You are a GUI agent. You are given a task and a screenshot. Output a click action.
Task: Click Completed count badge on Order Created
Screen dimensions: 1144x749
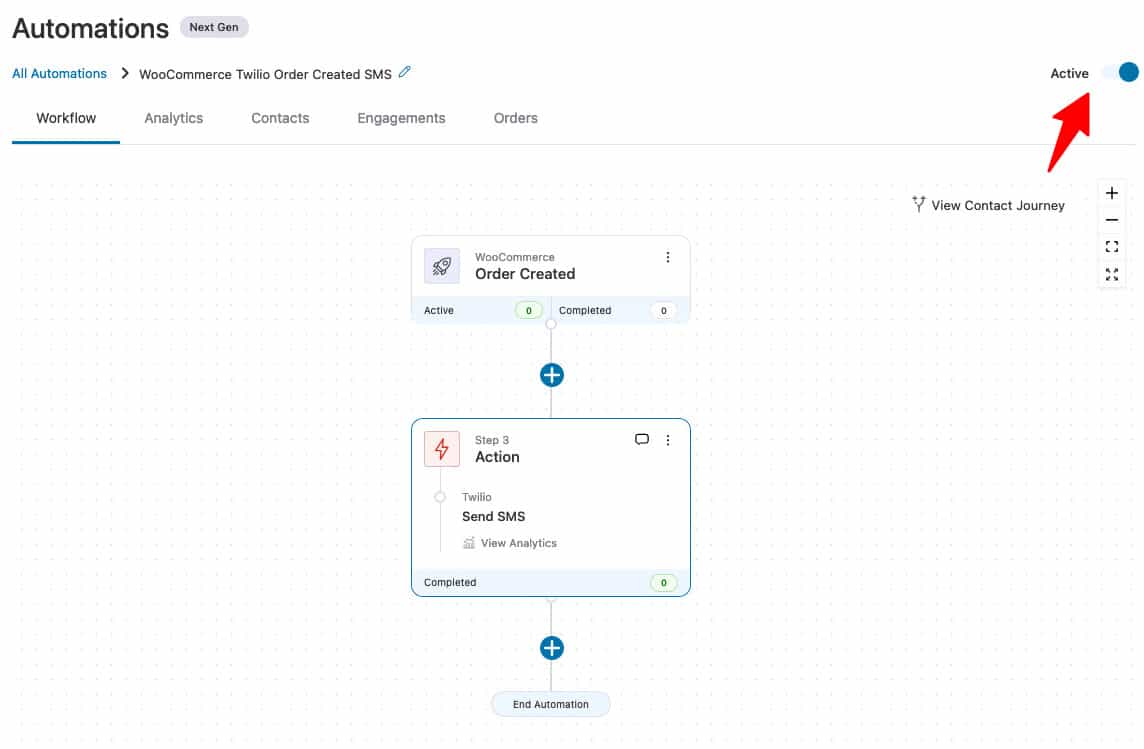pos(663,311)
